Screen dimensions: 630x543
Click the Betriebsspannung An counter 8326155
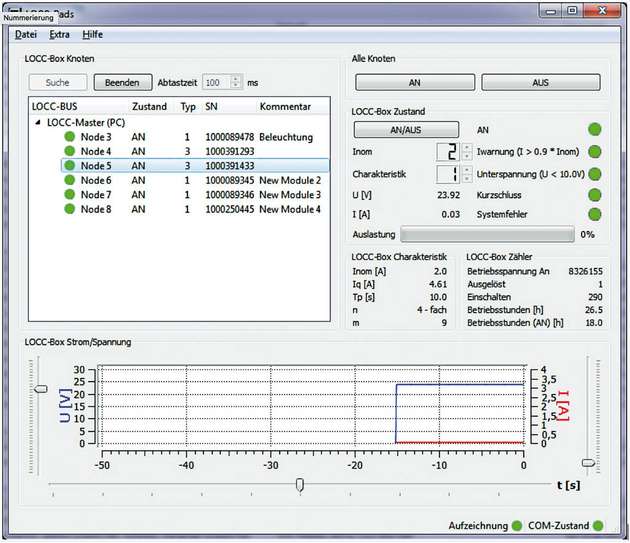(585, 272)
